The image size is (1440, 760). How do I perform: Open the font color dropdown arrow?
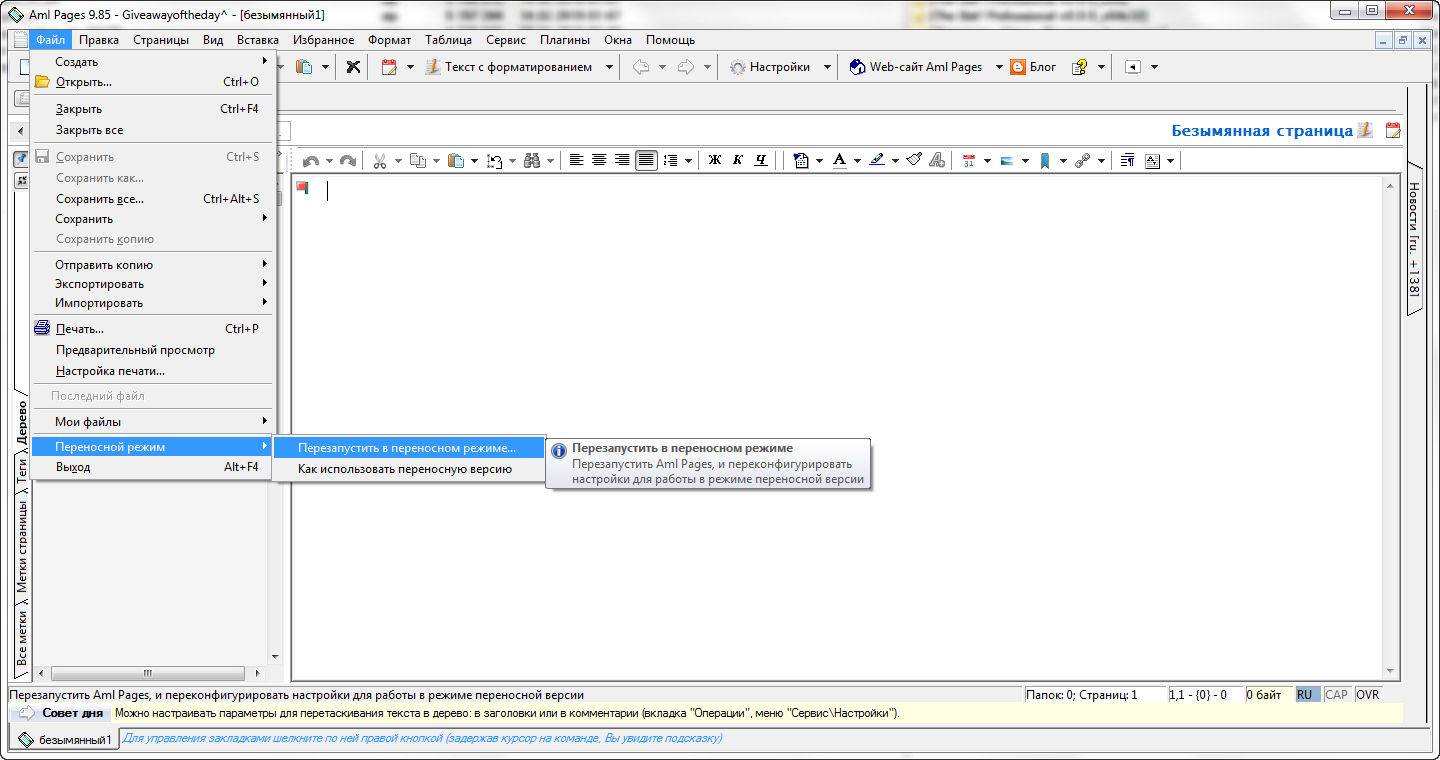[857, 160]
